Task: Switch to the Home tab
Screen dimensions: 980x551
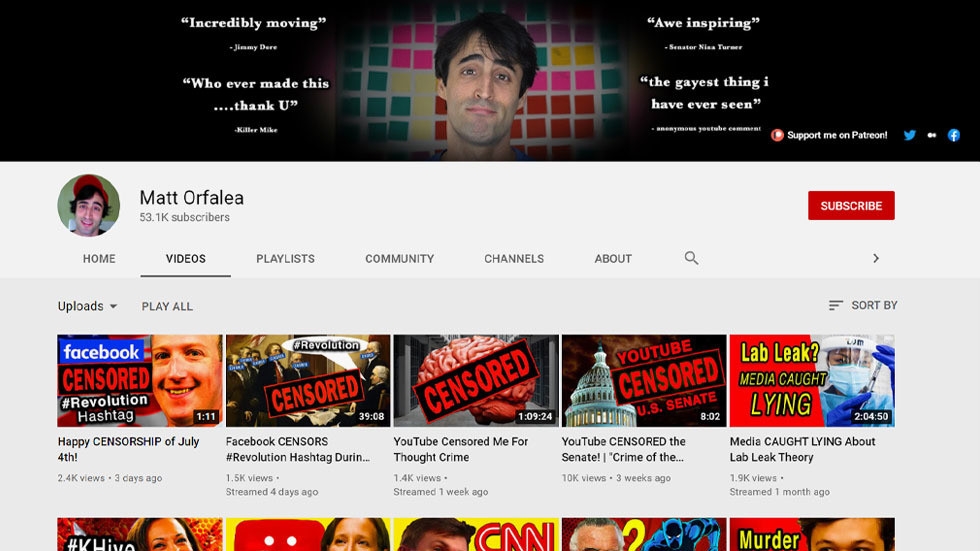Action: 99,259
